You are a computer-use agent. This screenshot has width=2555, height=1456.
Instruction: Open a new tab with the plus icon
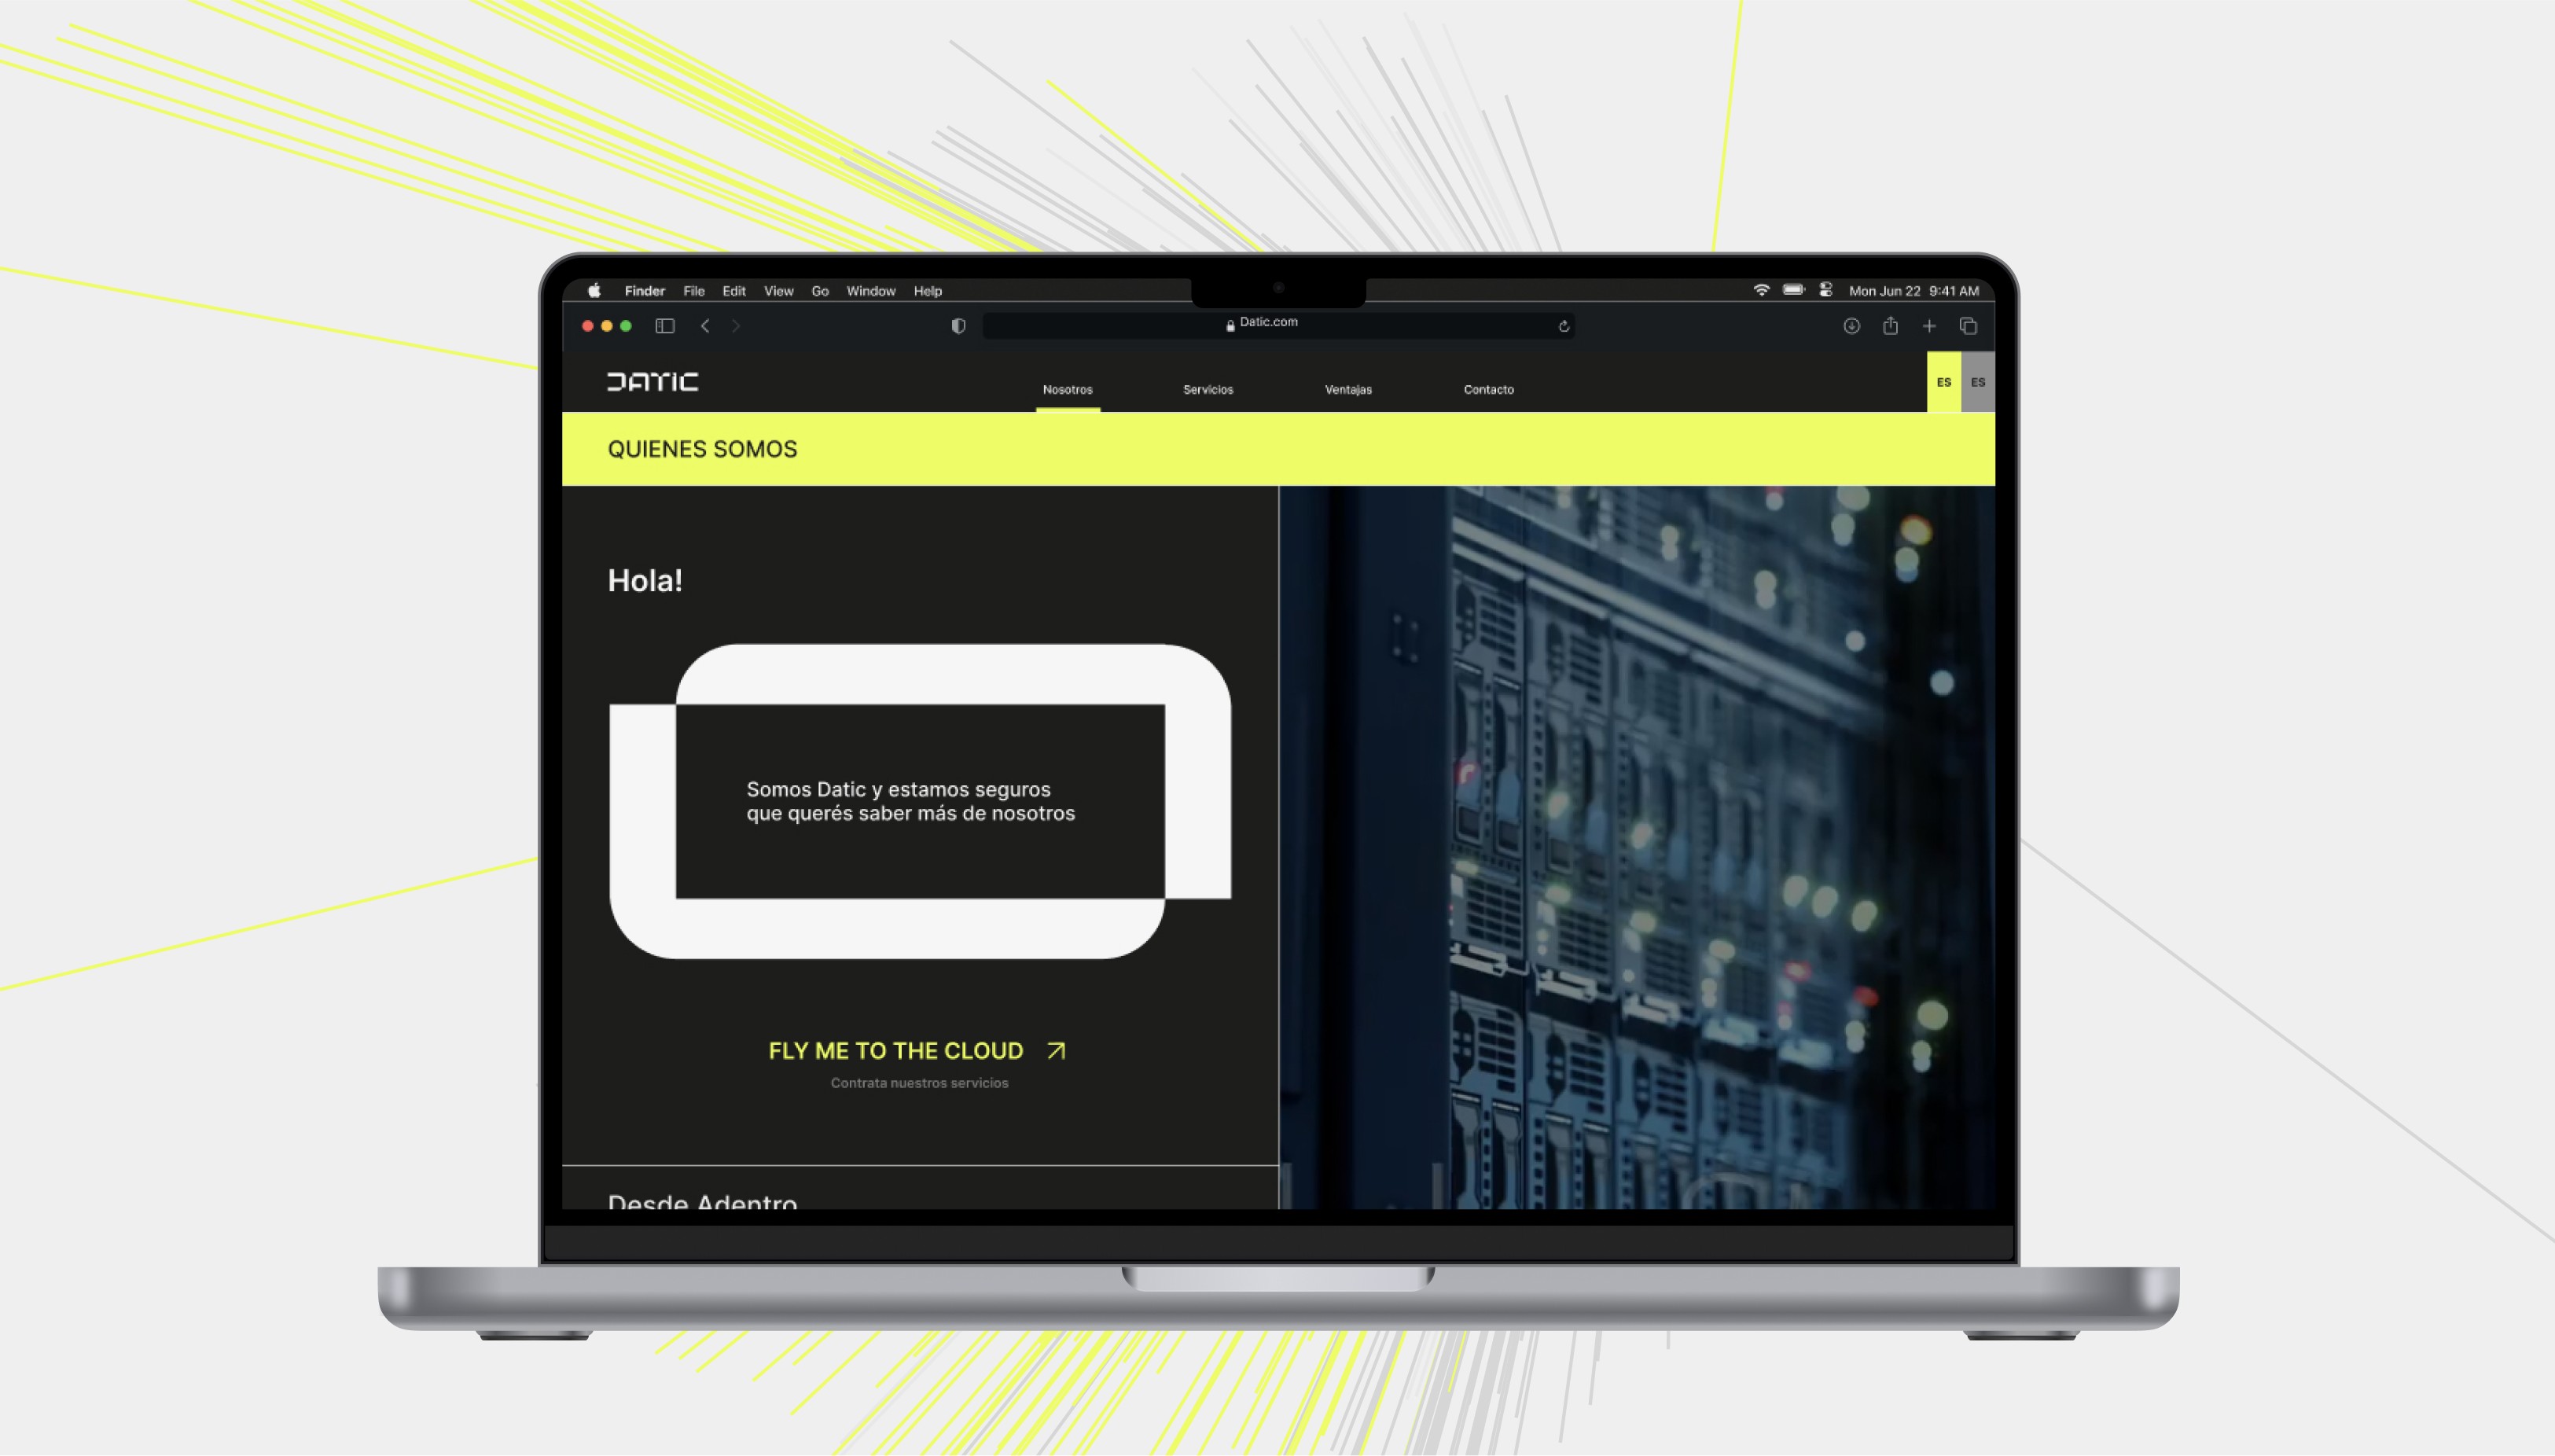(1929, 326)
